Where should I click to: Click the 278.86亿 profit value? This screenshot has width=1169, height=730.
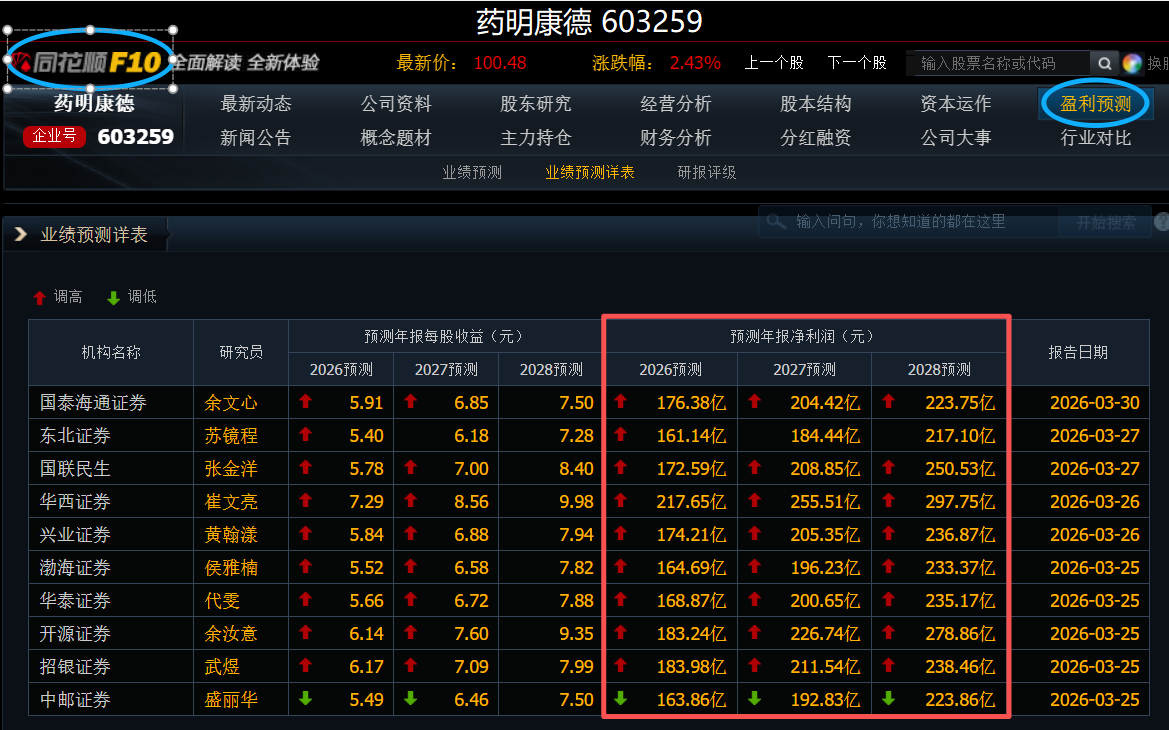[x=960, y=634]
